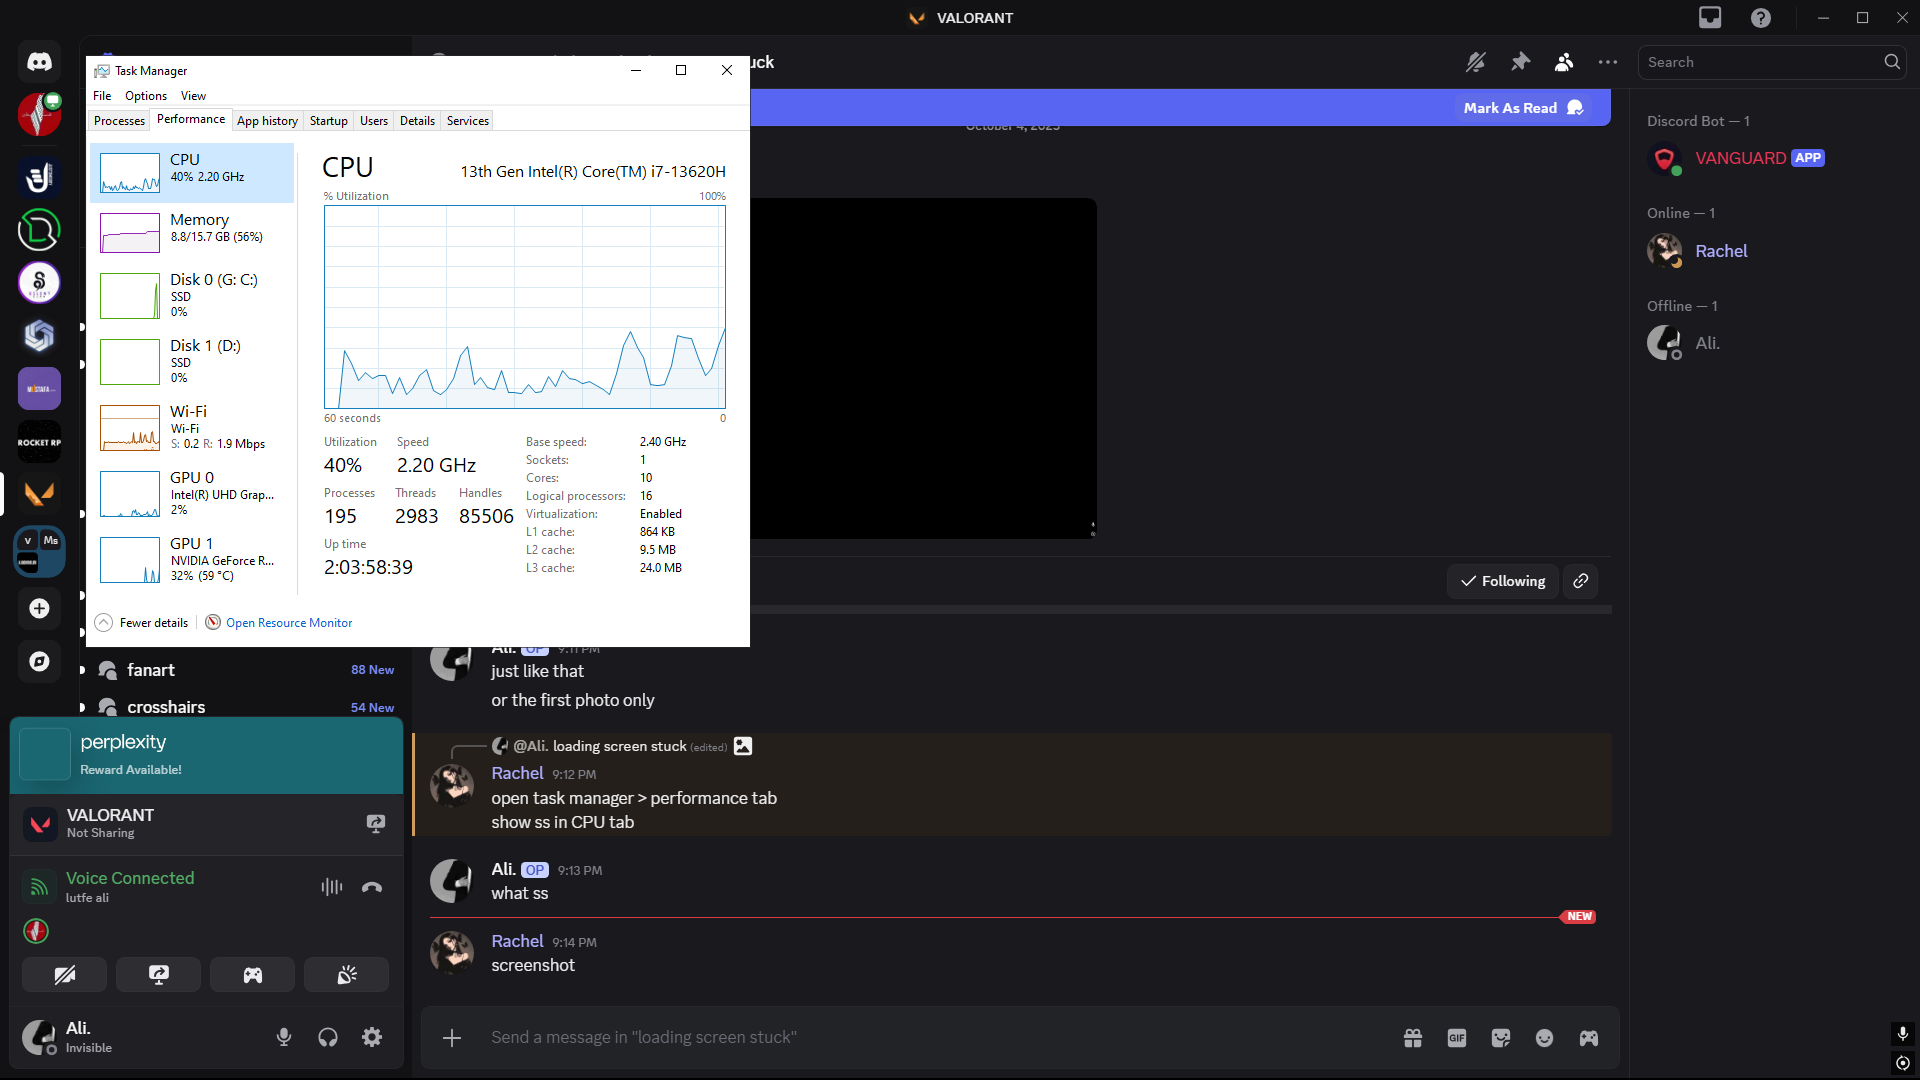Screen dimensions: 1920x1080
Task: Toggle headphones deafen button
Action: point(328,1037)
